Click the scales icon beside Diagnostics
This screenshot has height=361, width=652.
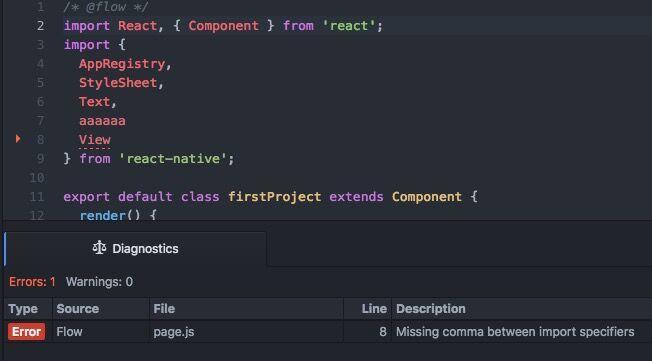click(99, 248)
